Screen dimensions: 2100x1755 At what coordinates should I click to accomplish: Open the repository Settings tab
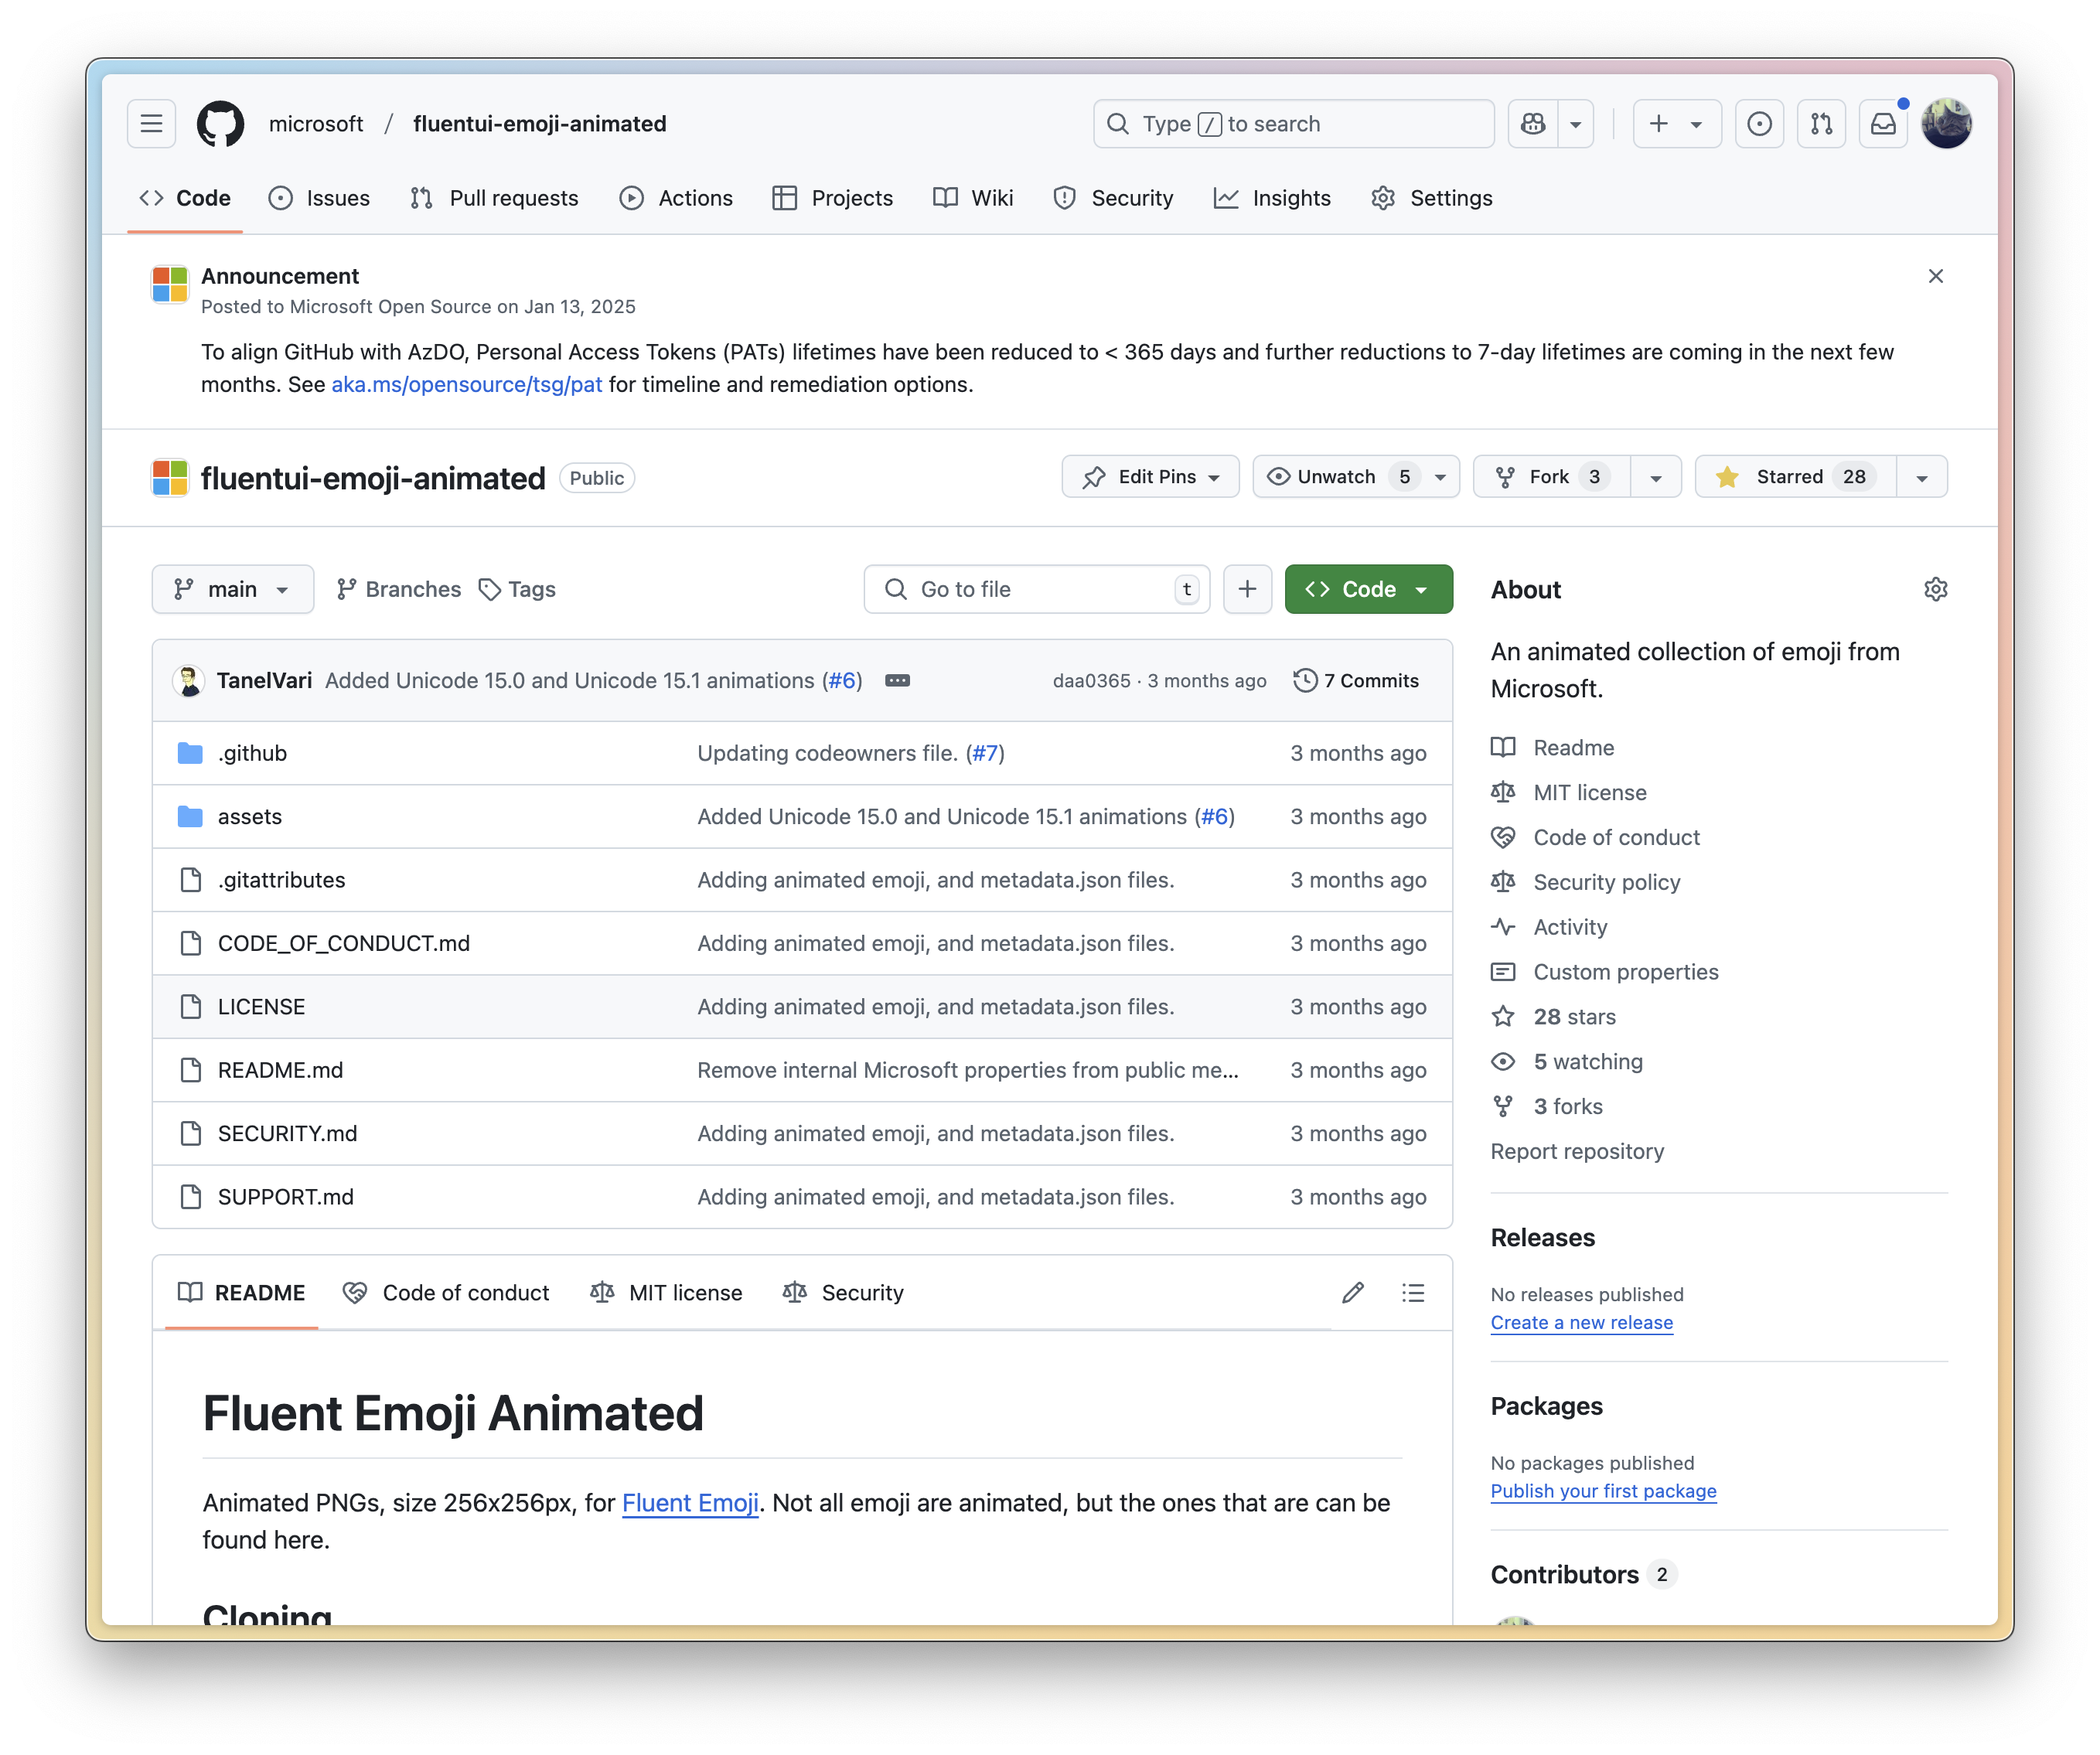pos(1432,198)
